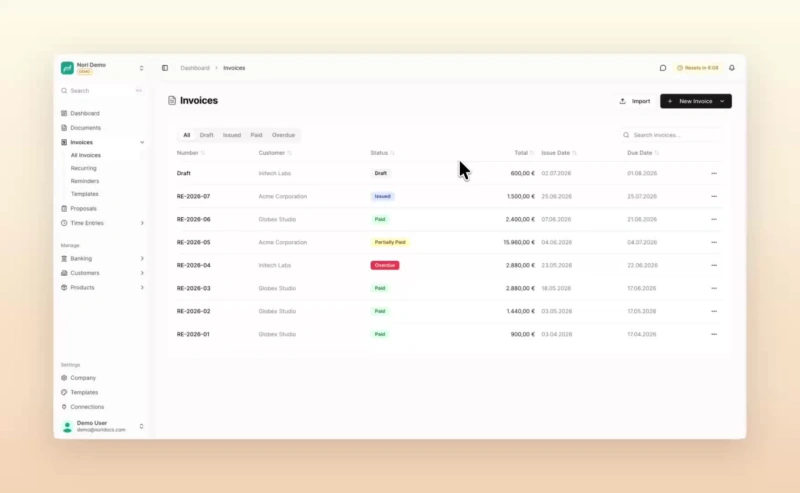The width and height of the screenshot is (800, 493).
Task: Open invoice Templates submenu item
Action: [x=85, y=194]
